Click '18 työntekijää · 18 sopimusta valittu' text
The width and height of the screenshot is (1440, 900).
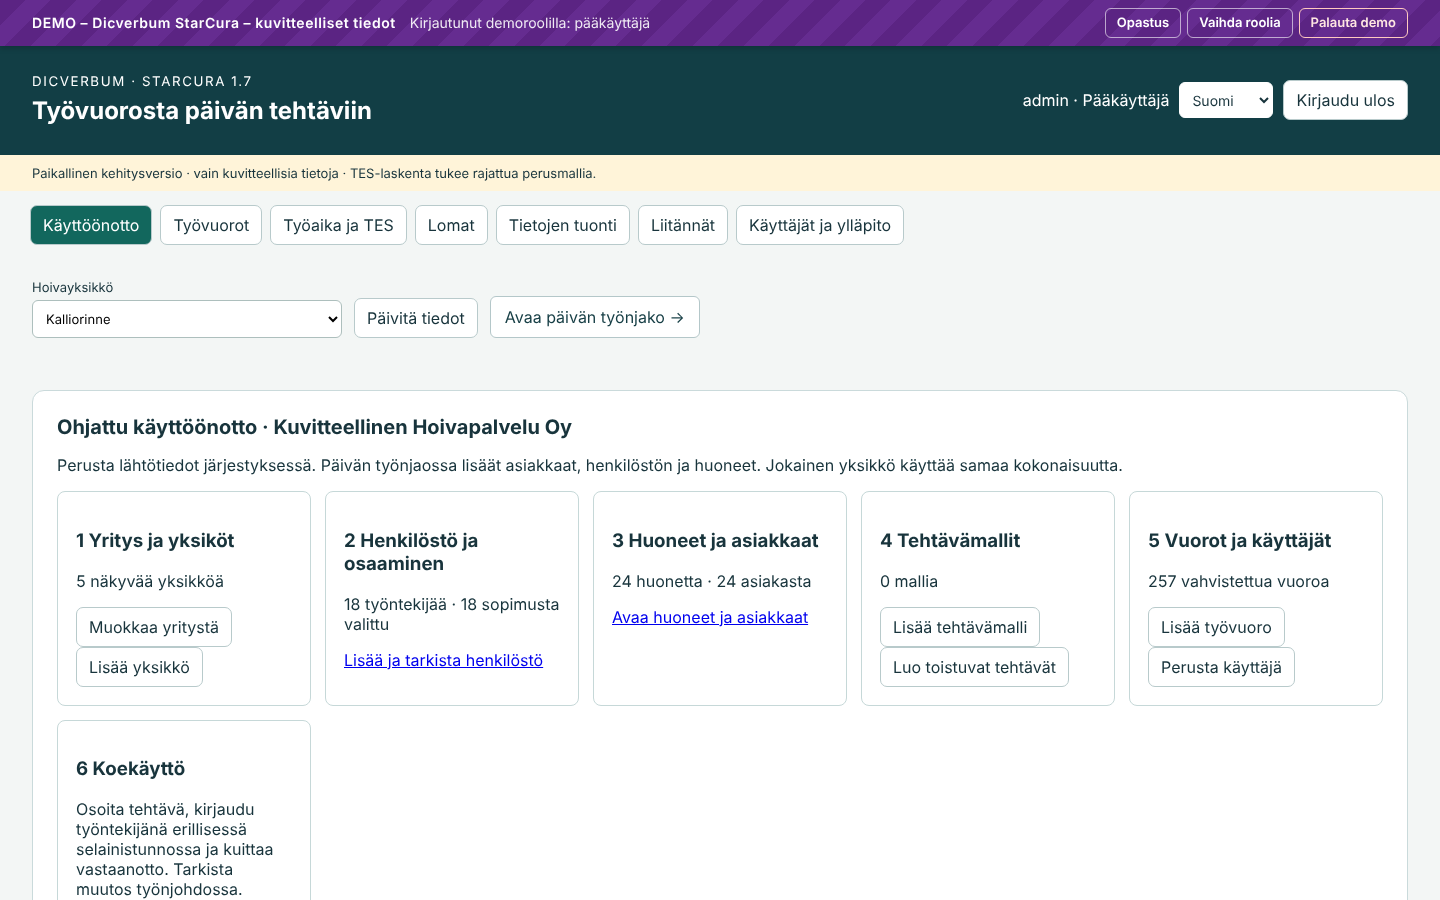[x=451, y=614]
